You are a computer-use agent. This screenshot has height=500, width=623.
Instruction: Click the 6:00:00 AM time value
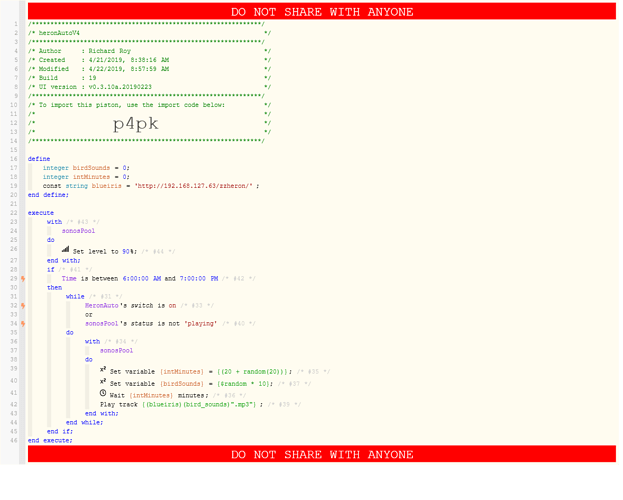[x=142, y=279]
